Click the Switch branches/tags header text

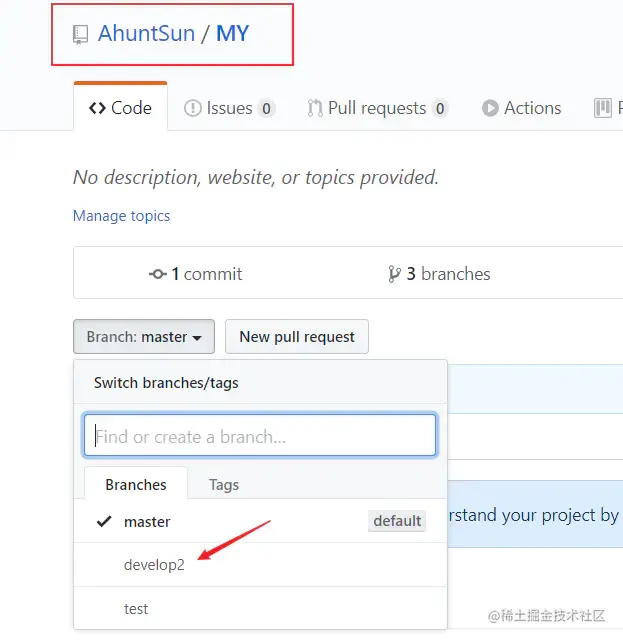point(166,383)
